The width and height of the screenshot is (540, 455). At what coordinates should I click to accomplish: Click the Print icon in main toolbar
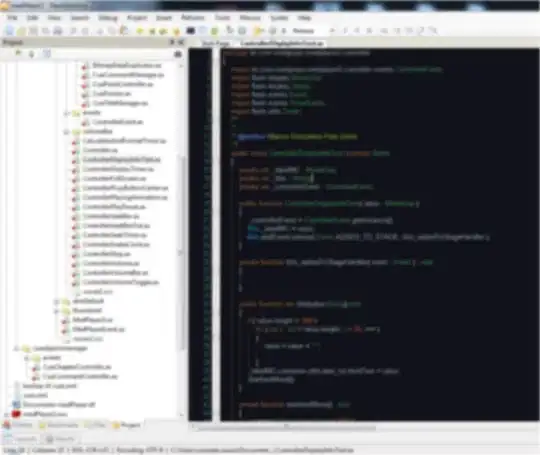click(x=58, y=31)
